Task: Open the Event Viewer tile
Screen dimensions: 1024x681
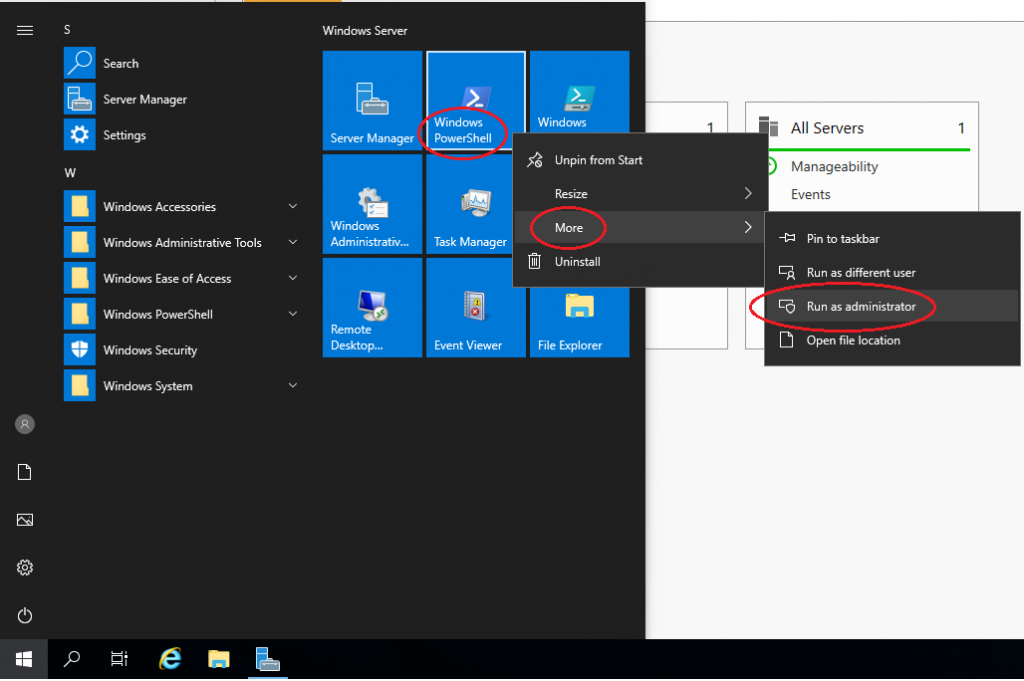Action: (x=475, y=308)
